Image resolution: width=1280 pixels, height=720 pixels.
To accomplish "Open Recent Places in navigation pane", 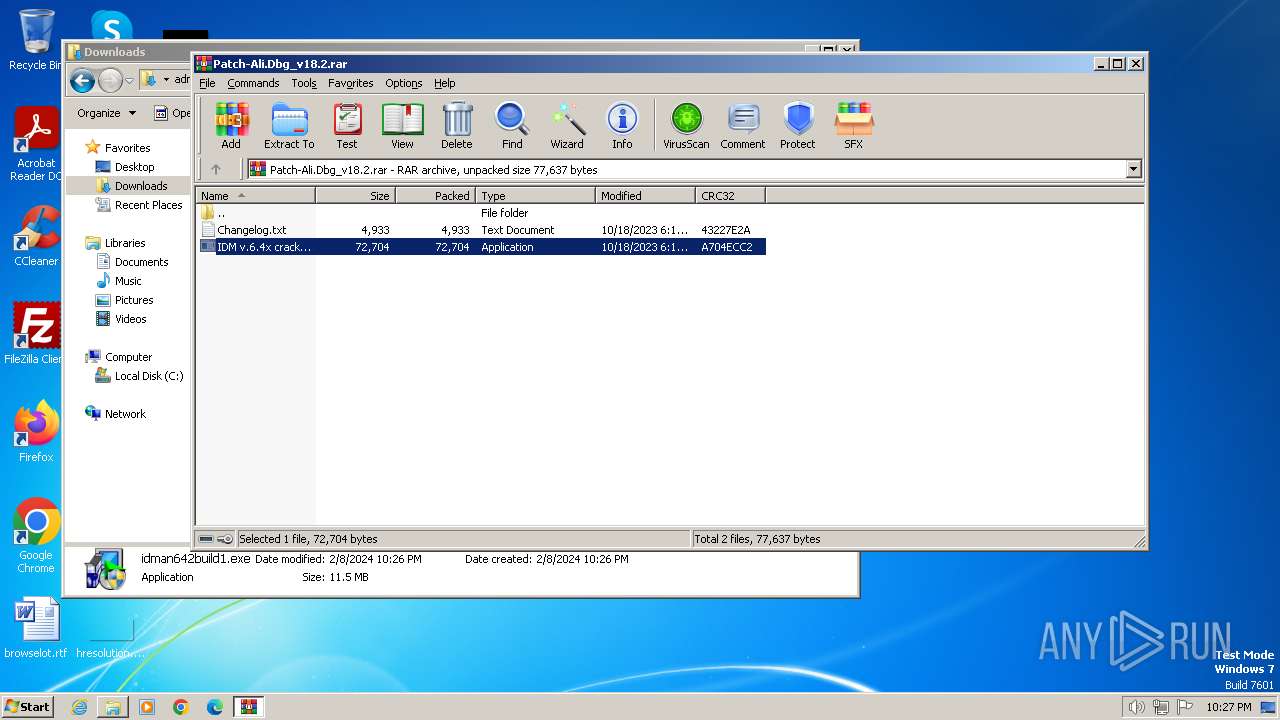I will (148, 205).
